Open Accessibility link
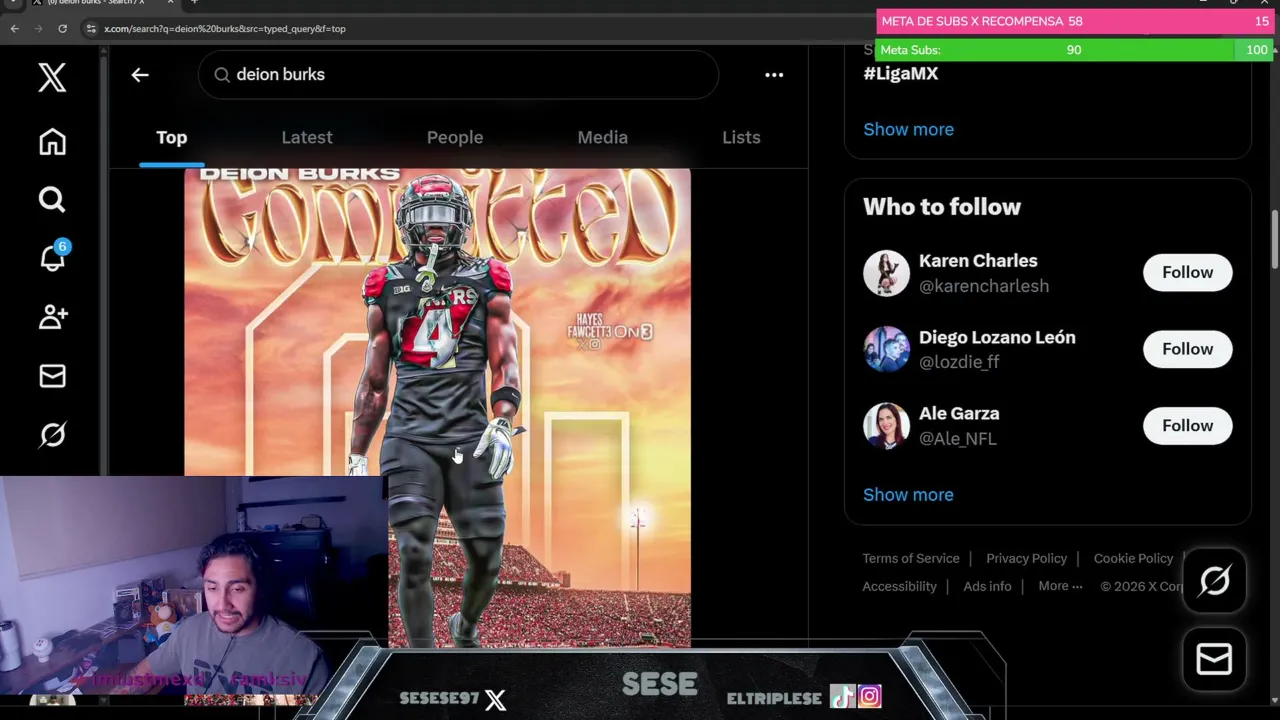Viewport: 1280px width, 720px height. 899,586
